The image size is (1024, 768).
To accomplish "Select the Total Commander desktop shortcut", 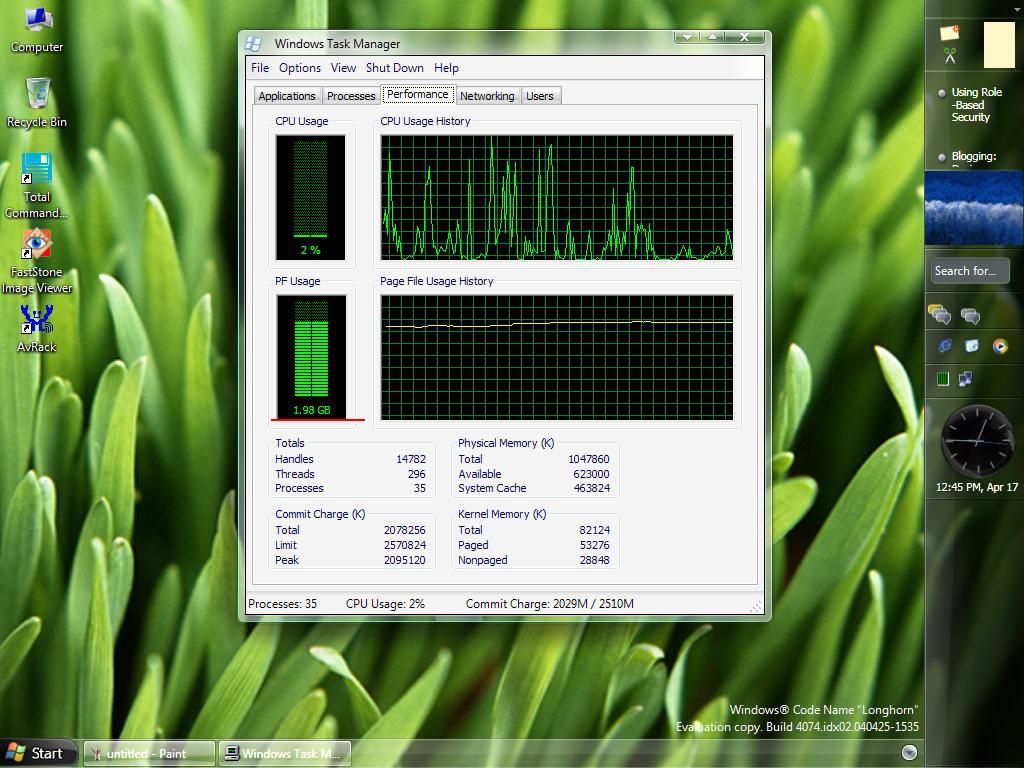I will pos(37,186).
